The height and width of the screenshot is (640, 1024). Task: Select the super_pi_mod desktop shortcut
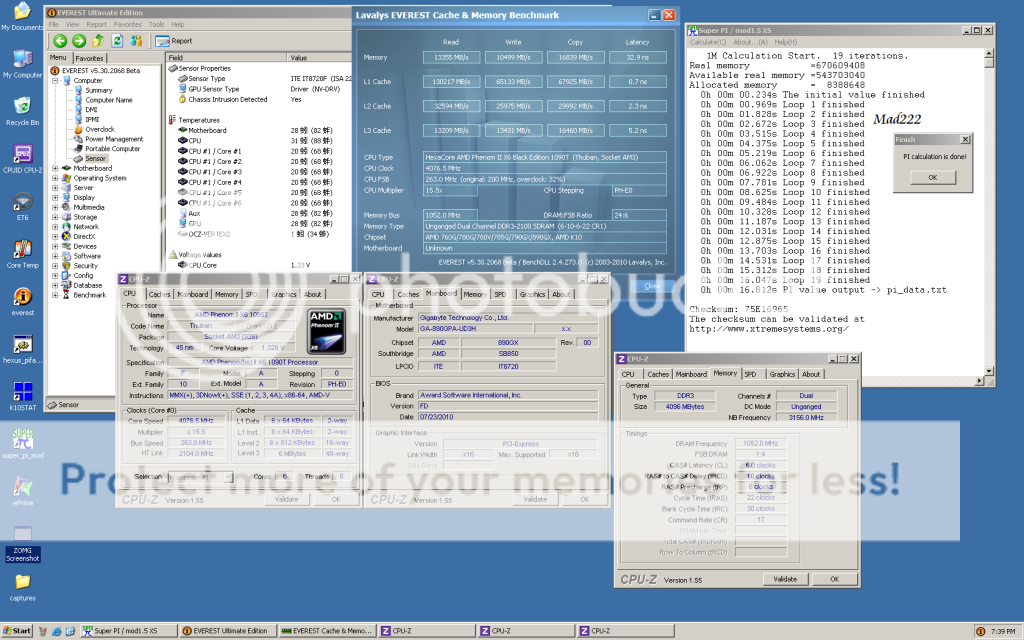[22, 444]
